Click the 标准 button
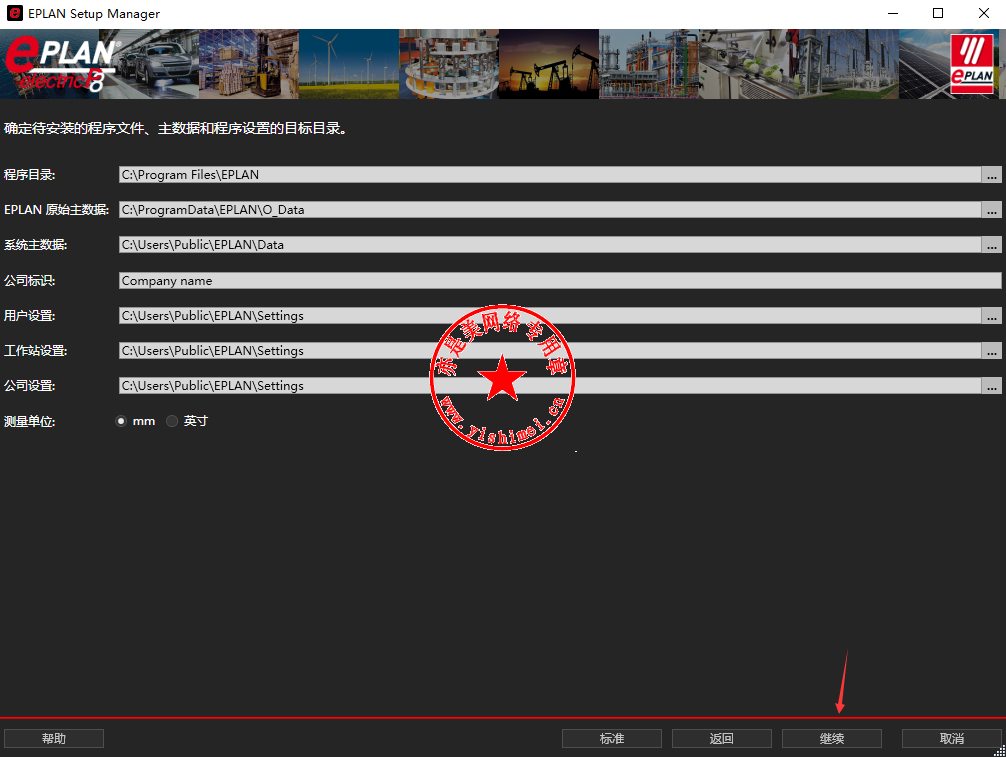The height and width of the screenshot is (757, 1006). 611,738
